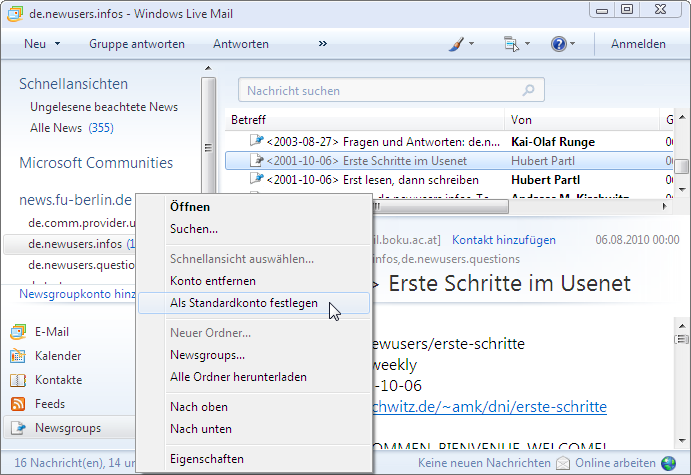Open the Kalender view icon
691x475 pixels.
coord(17,356)
